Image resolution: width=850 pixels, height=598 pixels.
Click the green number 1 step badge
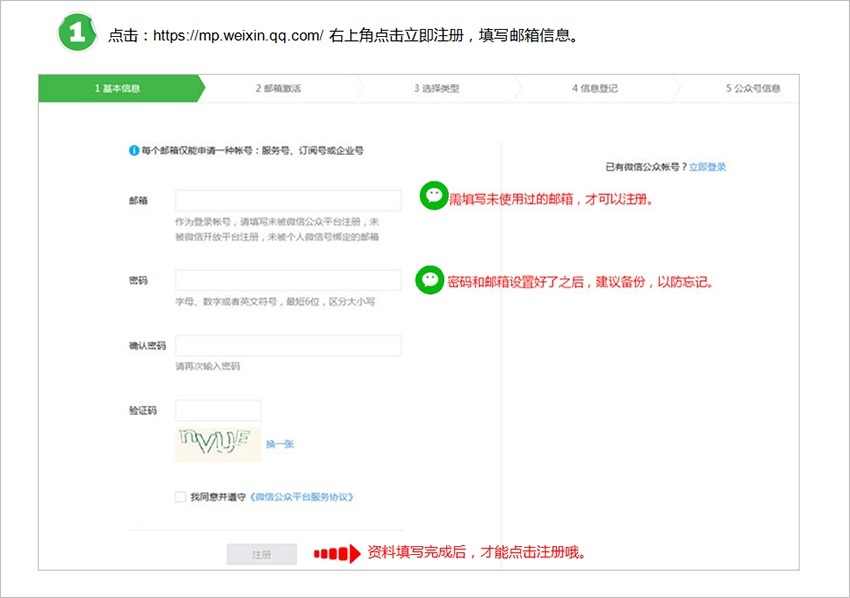77,34
